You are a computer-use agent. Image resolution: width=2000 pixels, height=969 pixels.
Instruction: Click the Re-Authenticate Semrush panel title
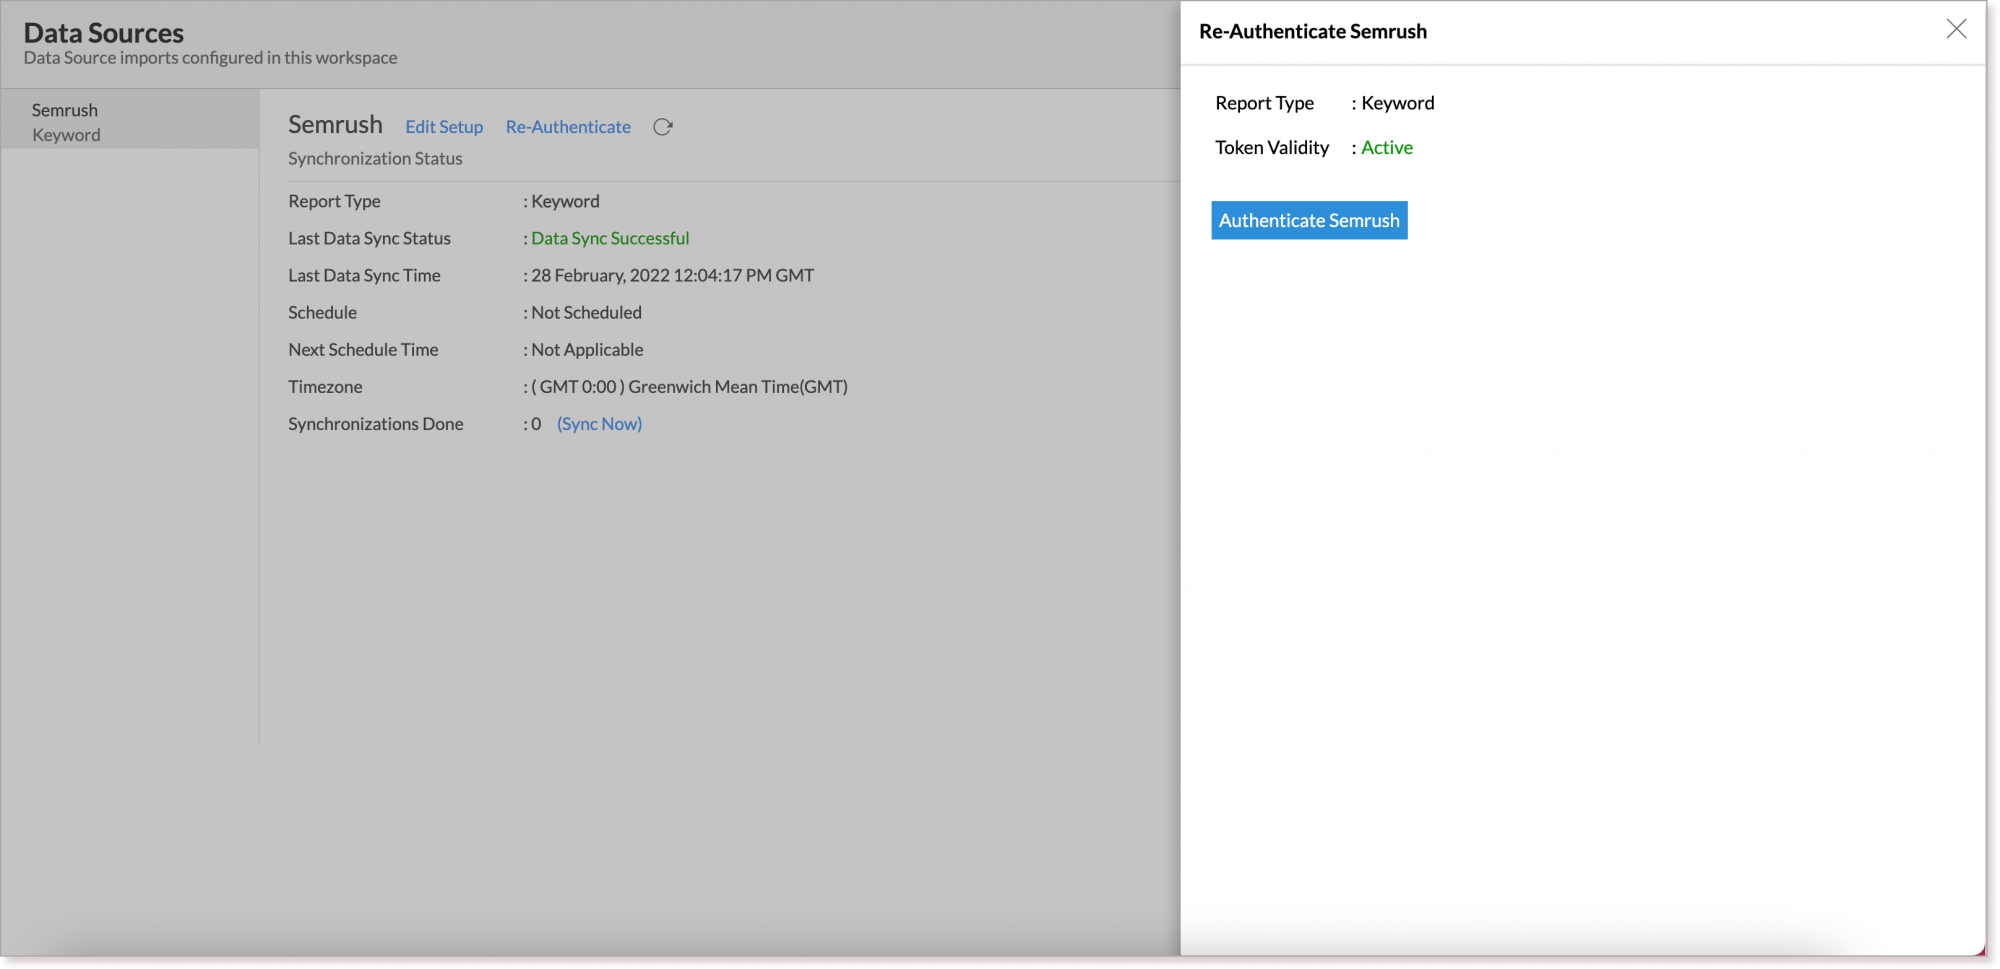coord(1313,31)
